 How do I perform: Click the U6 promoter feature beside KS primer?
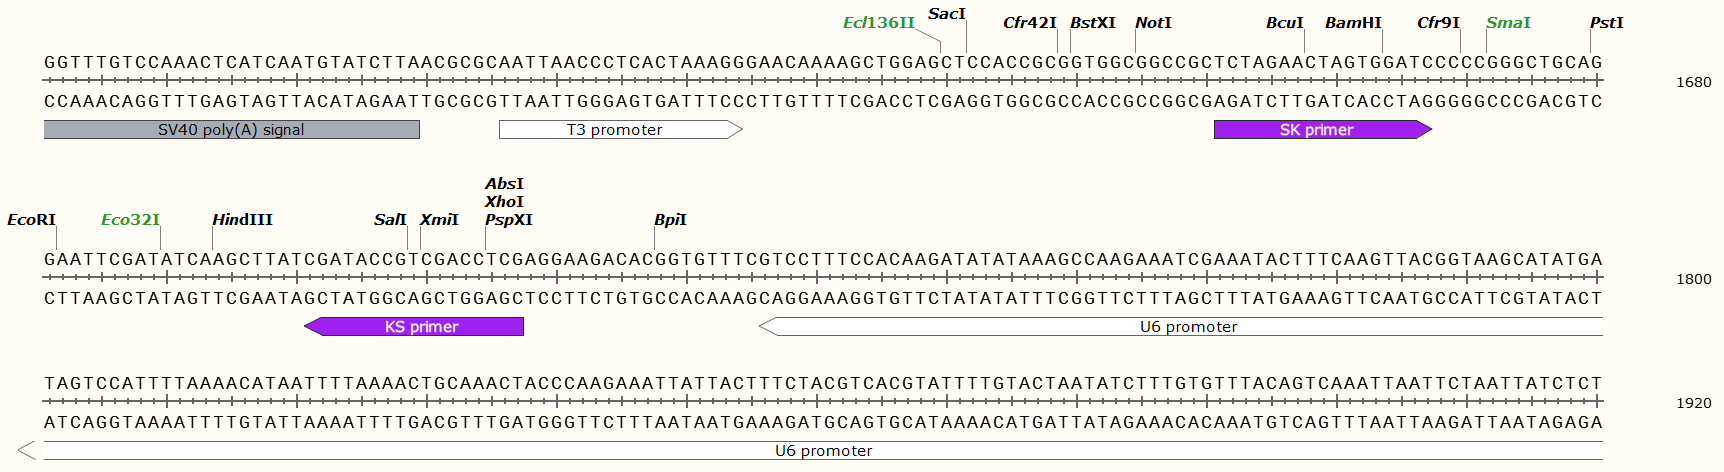pyautogui.click(x=1188, y=327)
